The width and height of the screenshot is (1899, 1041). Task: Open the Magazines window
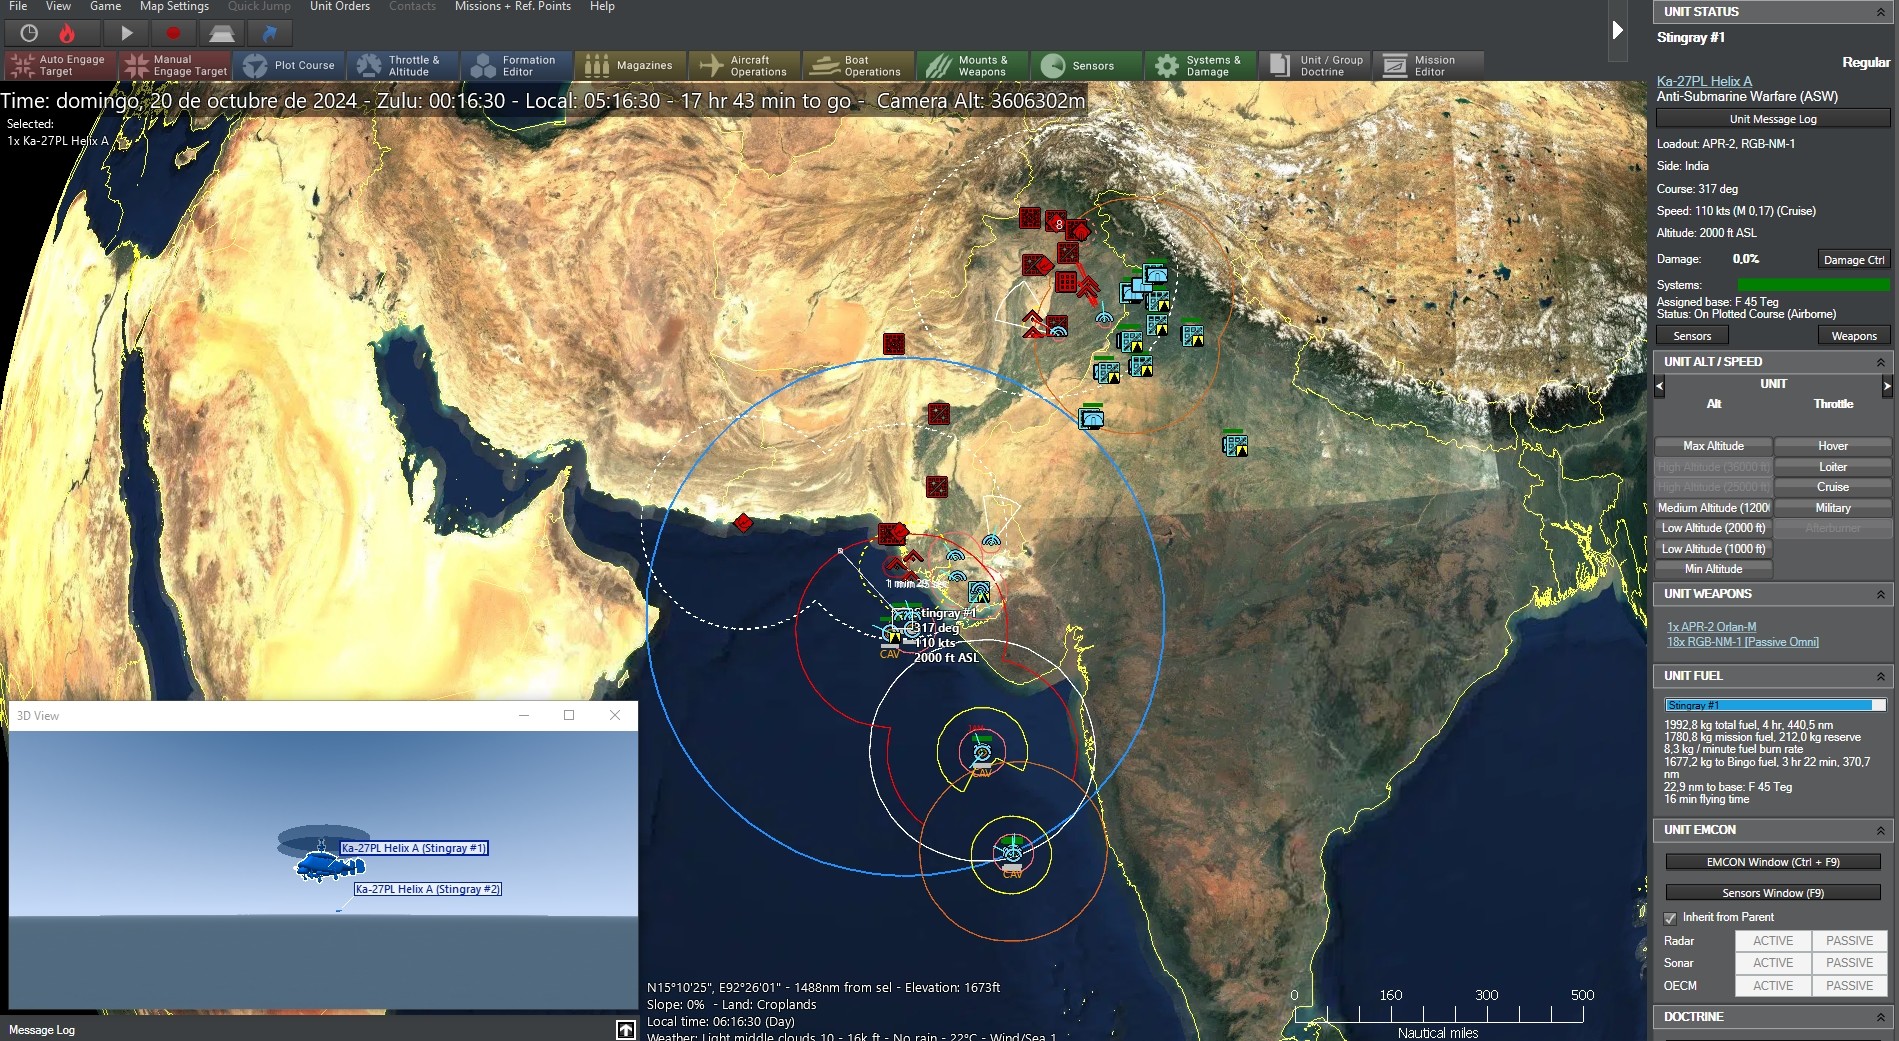pos(630,65)
